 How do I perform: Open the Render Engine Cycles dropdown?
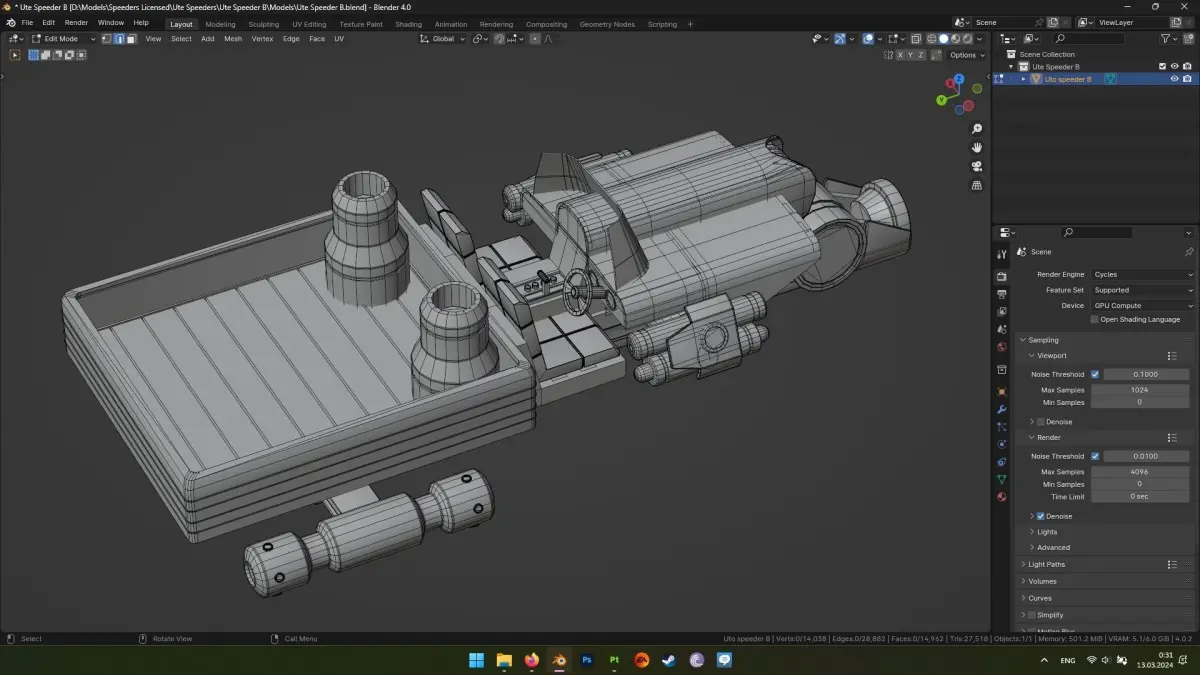tap(1142, 274)
